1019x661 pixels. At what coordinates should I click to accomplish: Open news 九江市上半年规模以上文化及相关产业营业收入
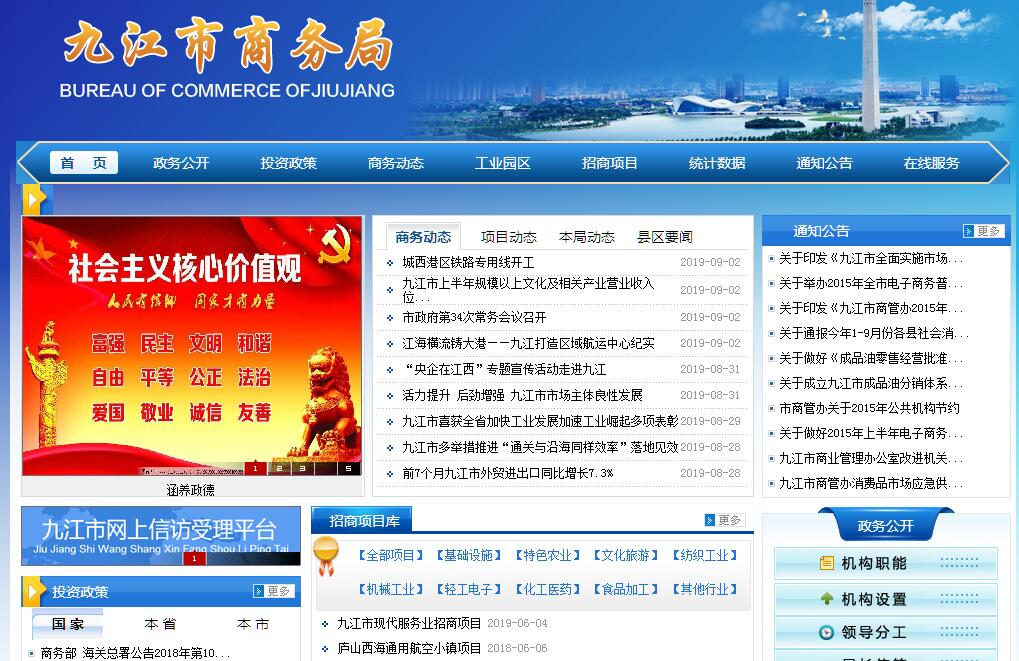528,290
